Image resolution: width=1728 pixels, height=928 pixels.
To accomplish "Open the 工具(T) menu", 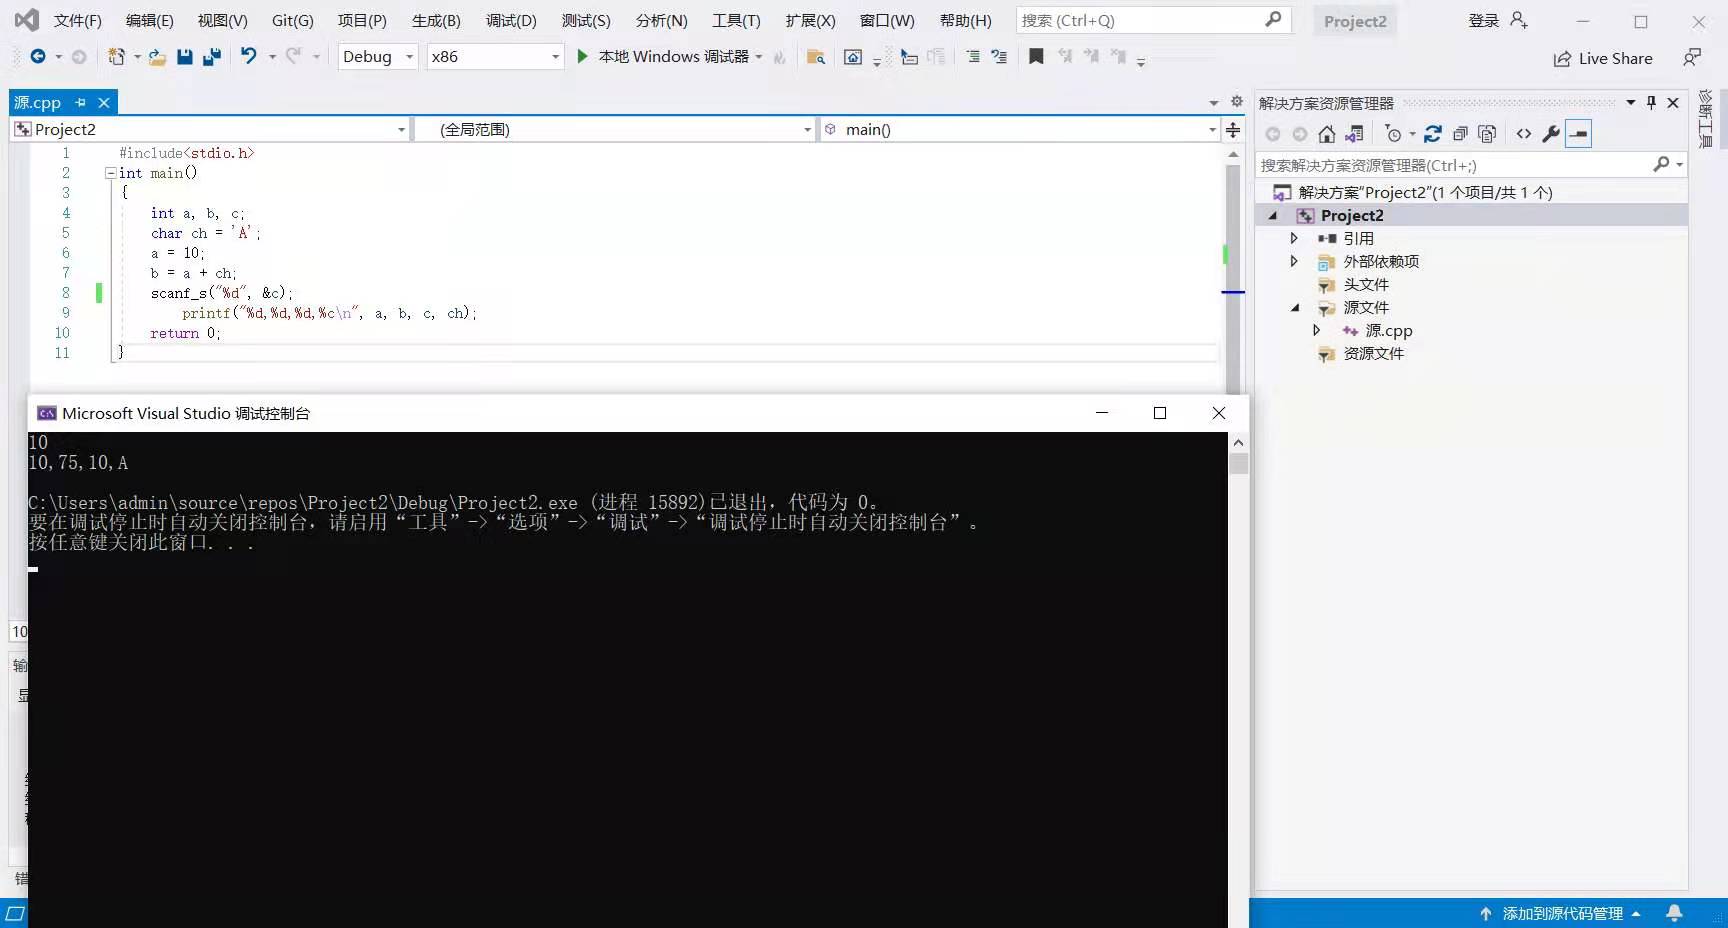I will tap(736, 20).
